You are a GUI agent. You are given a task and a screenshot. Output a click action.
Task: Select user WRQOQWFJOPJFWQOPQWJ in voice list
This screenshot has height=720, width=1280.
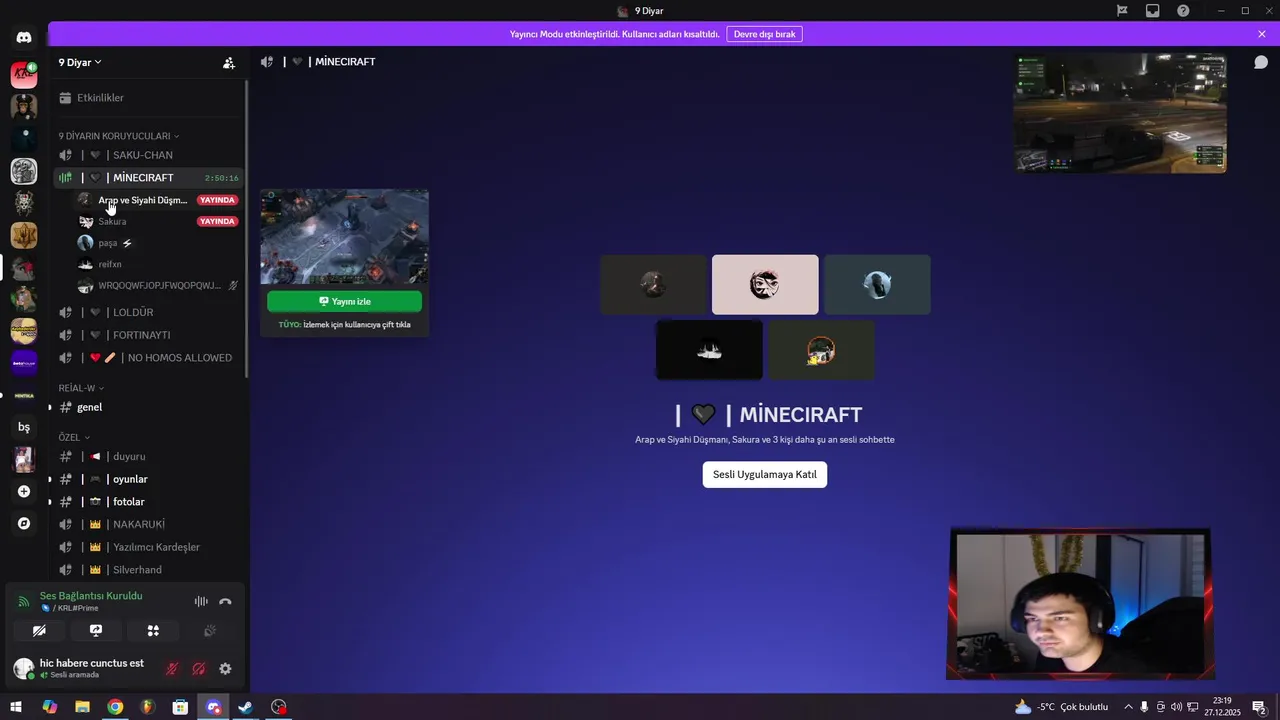pos(159,286)
